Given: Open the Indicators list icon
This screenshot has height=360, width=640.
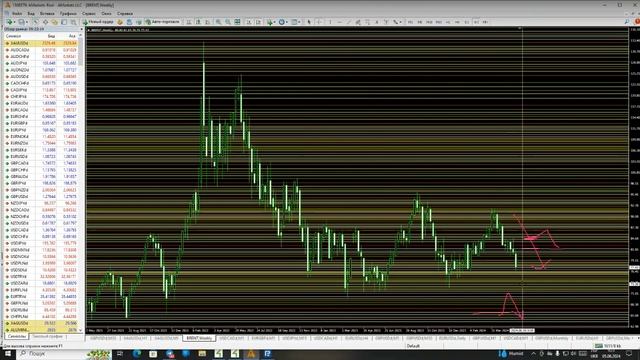Looking at the screenshot, I should click(269, 22).
